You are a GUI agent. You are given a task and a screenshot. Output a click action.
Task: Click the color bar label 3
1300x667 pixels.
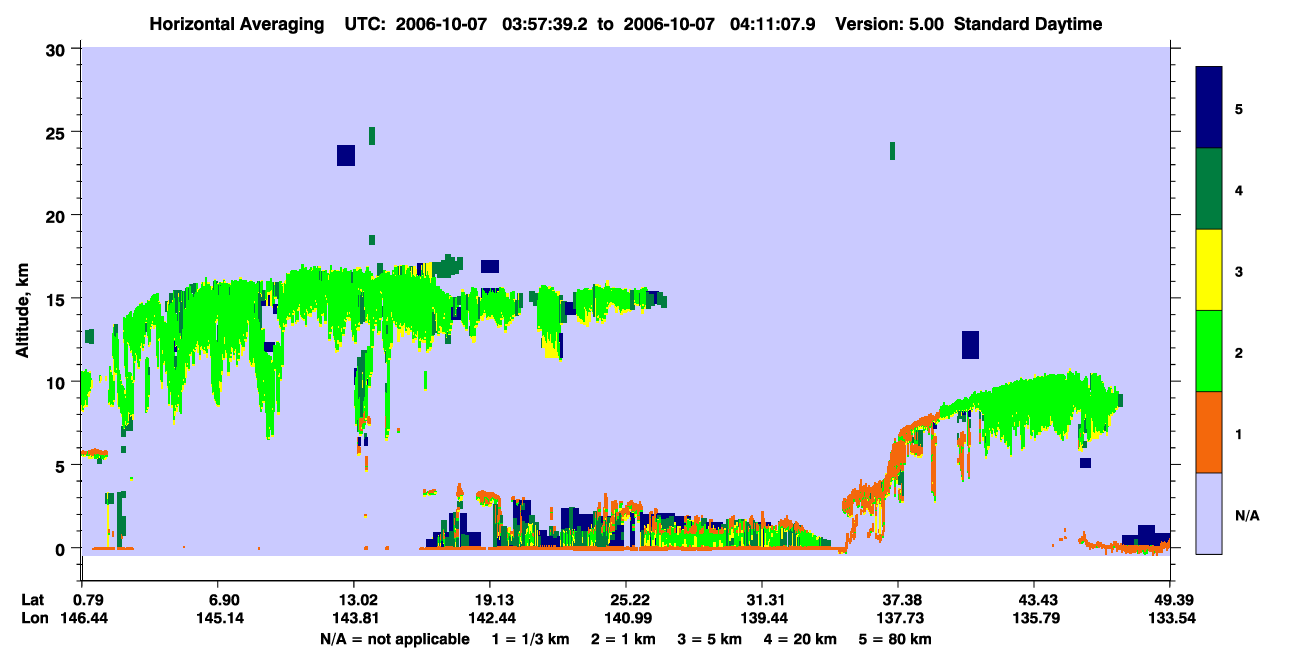point(1239,271)
